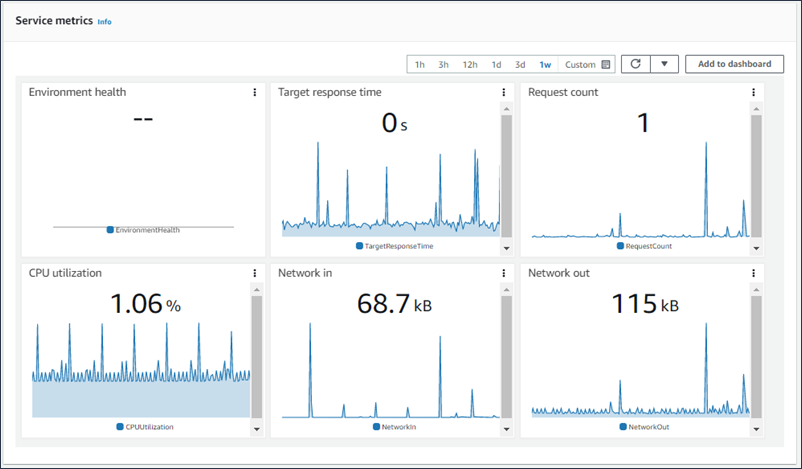Viewport: 802px width, 469px height.
Task: Open Target response time widget options menu
Action: click(x=504, y=92)
